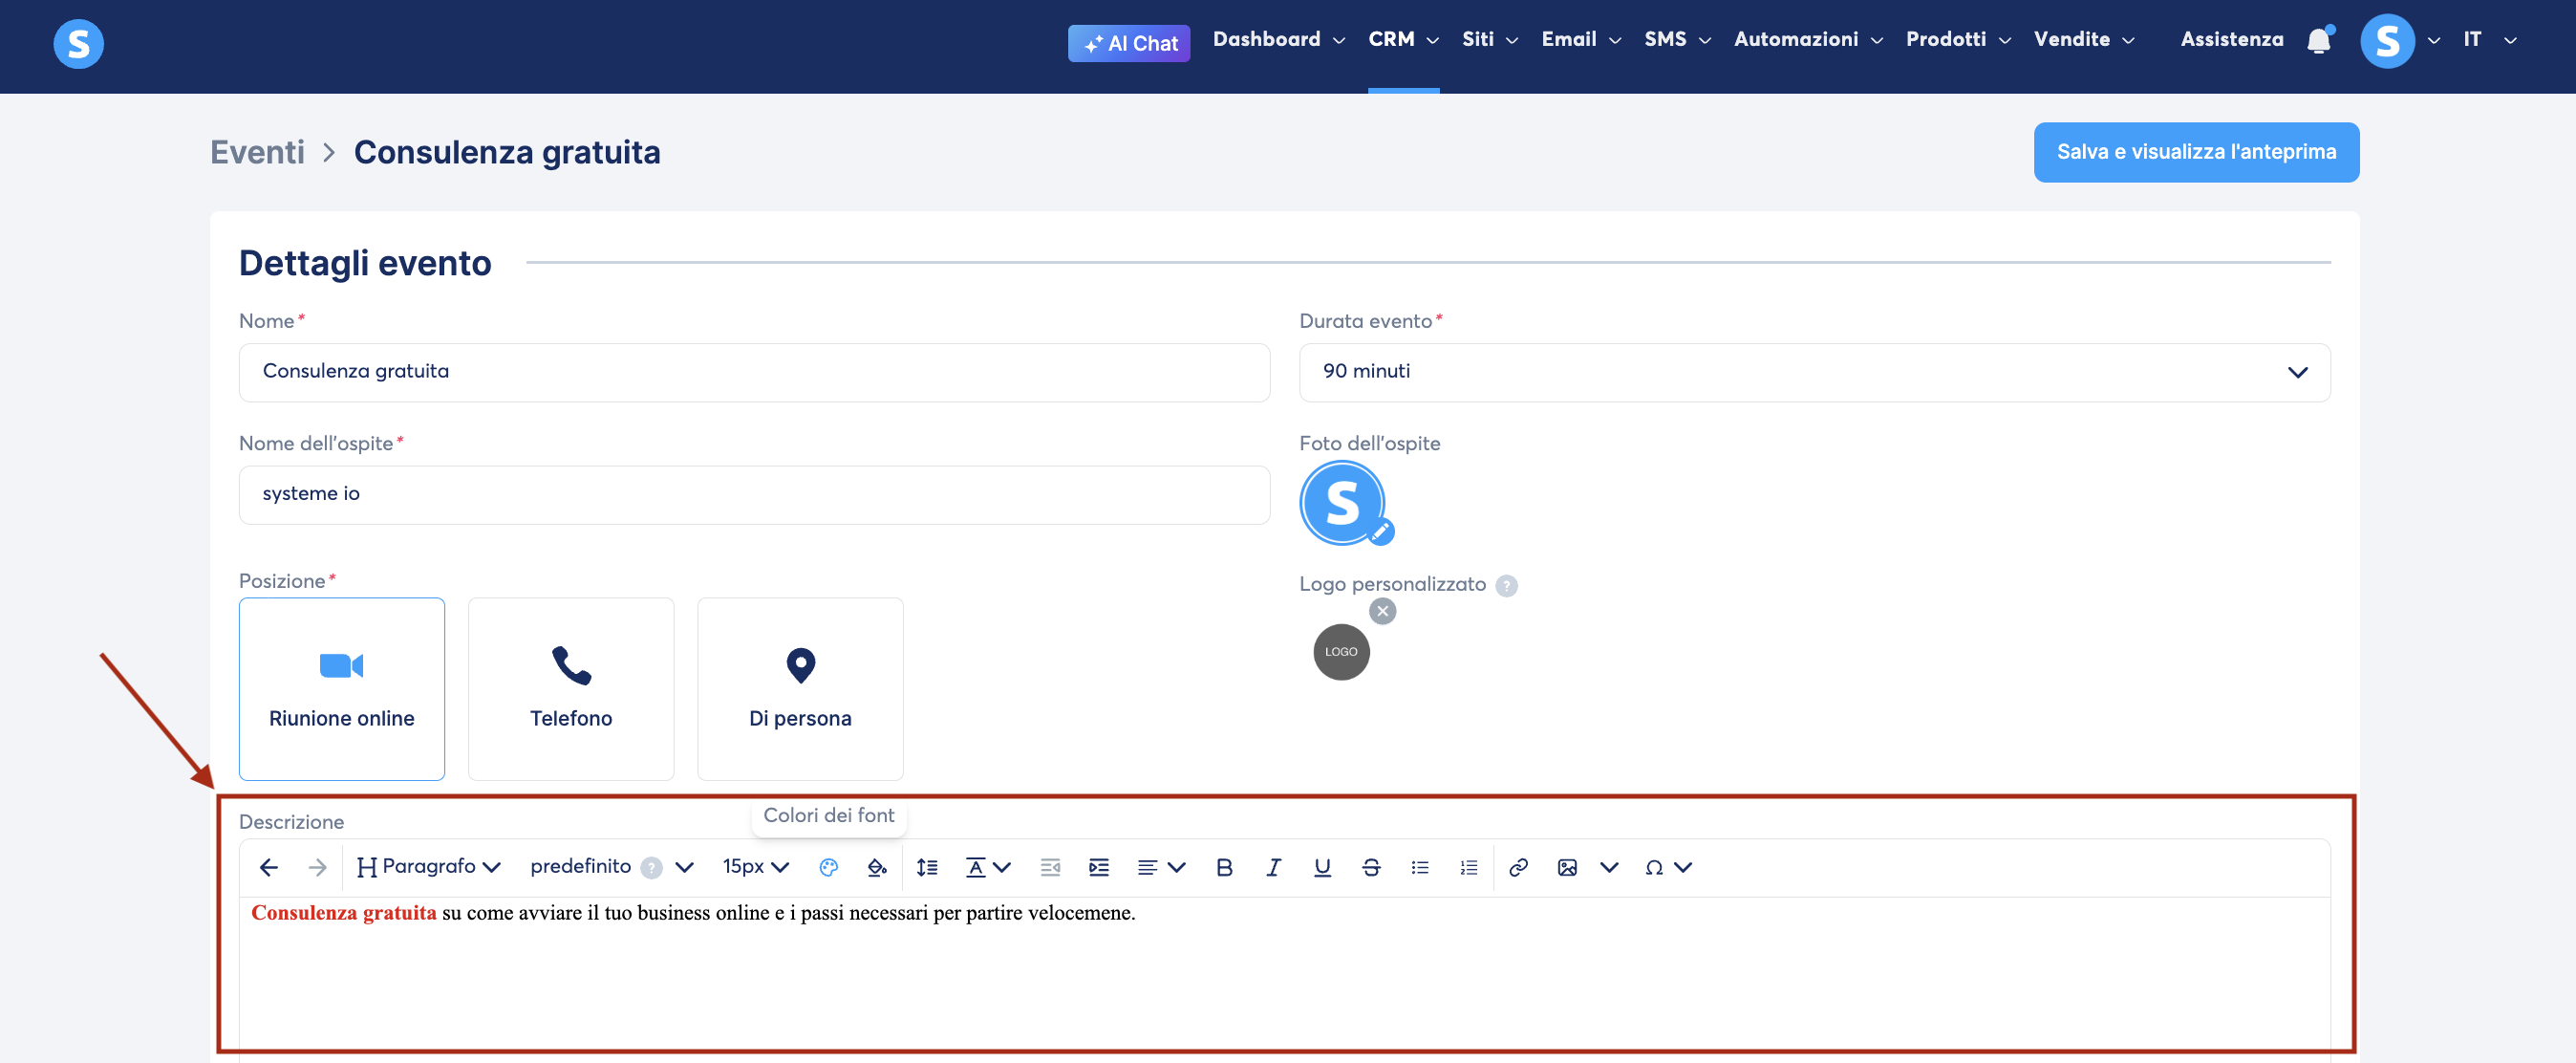
Task: Click the Nome input field
Action: [754, 372]
